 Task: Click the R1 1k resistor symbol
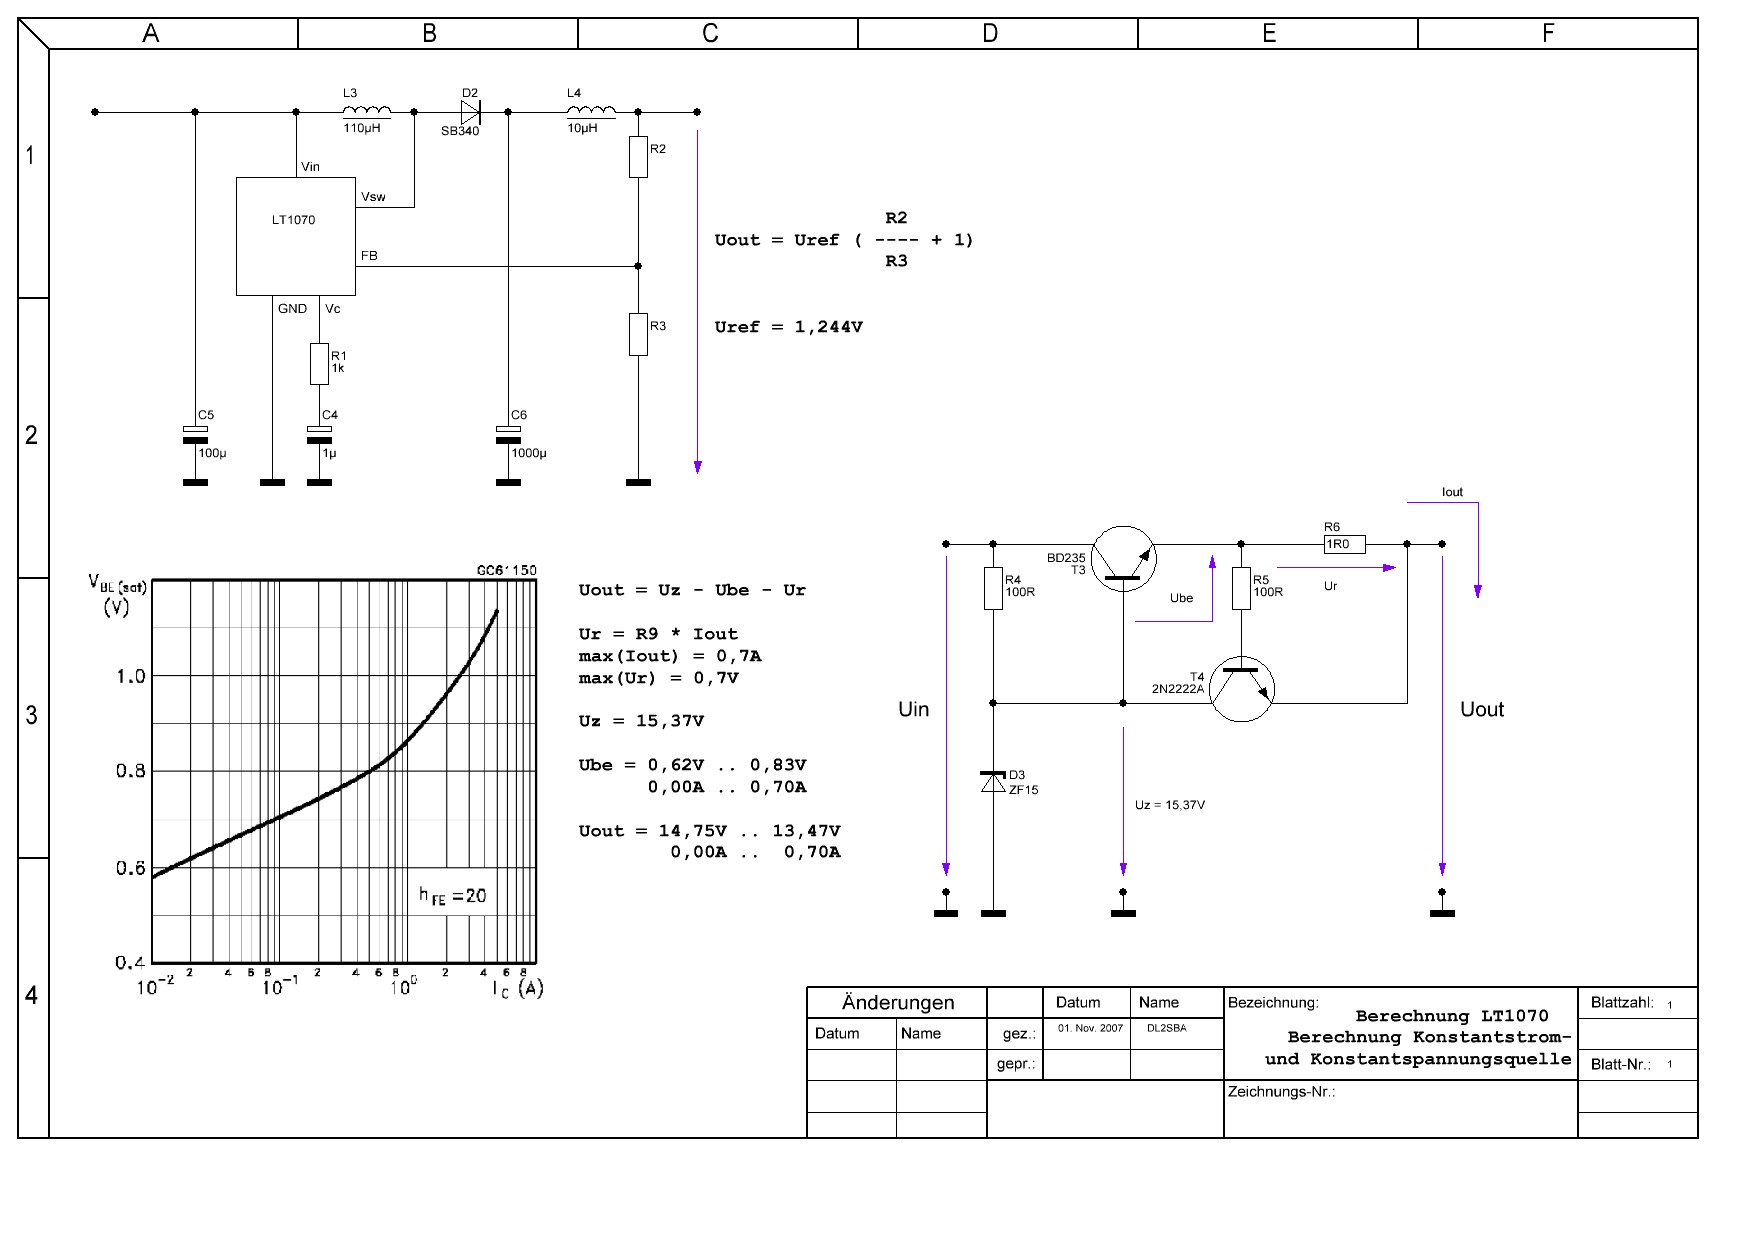pos(319,364)
